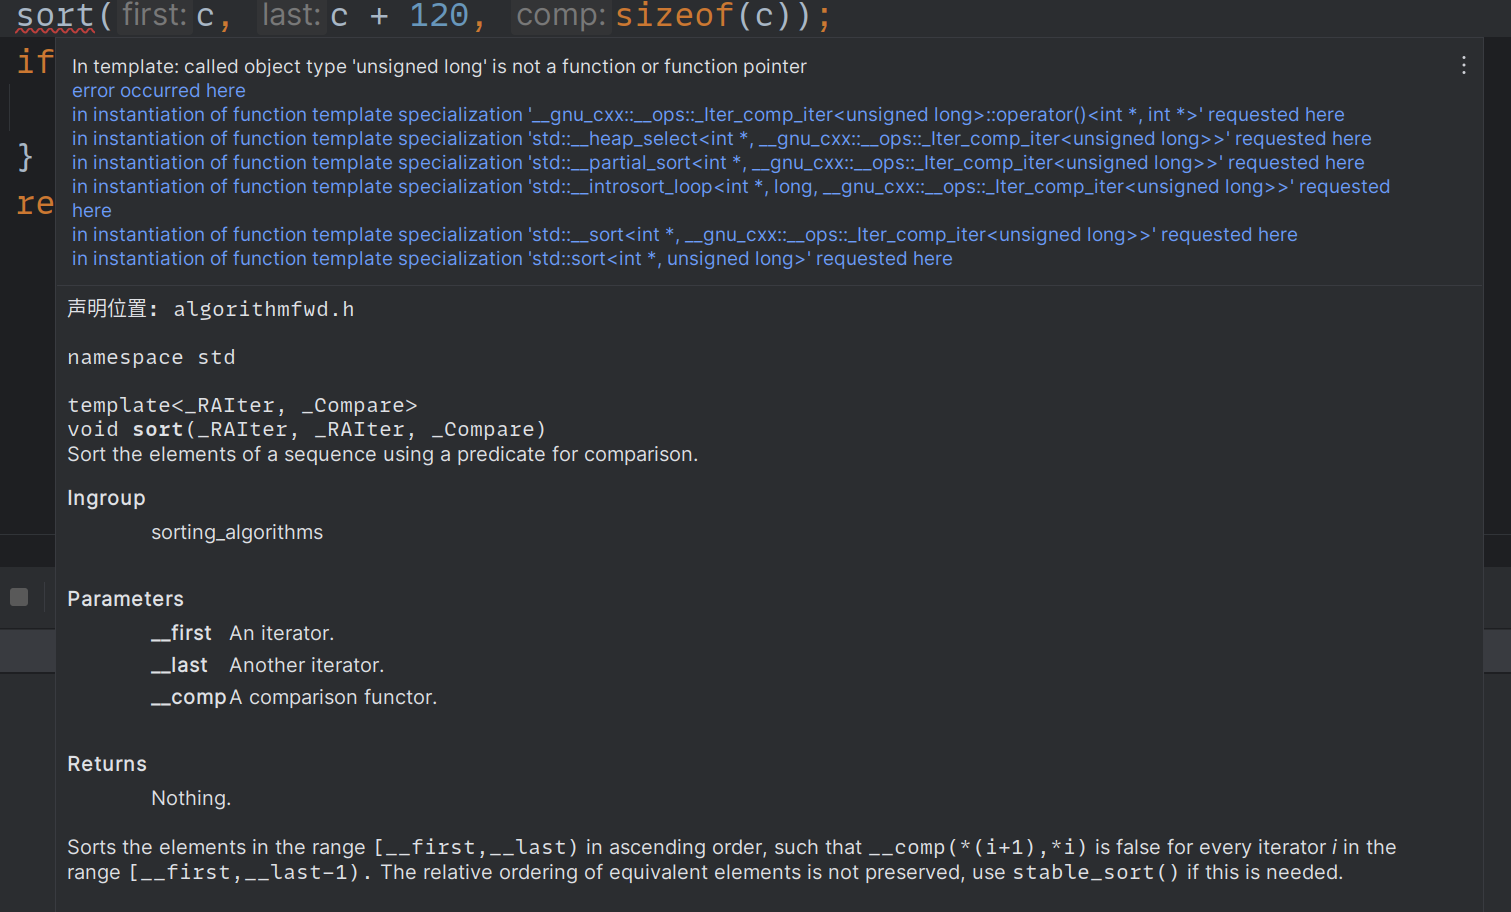
Task: Follow the std::sort<int *, unsigned long> link
Action: pos(512,258)
